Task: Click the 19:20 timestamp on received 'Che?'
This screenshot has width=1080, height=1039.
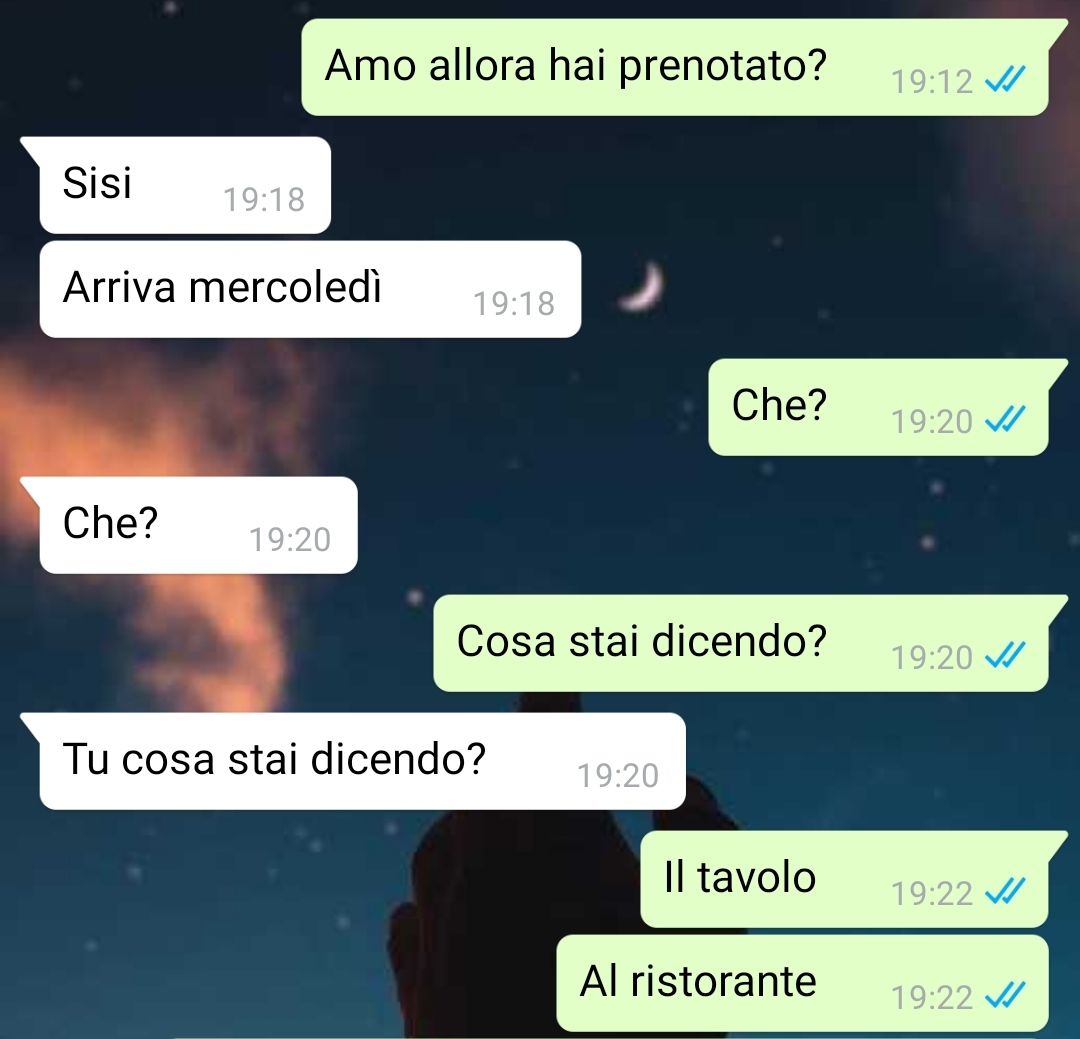Action: click(290, 540)
